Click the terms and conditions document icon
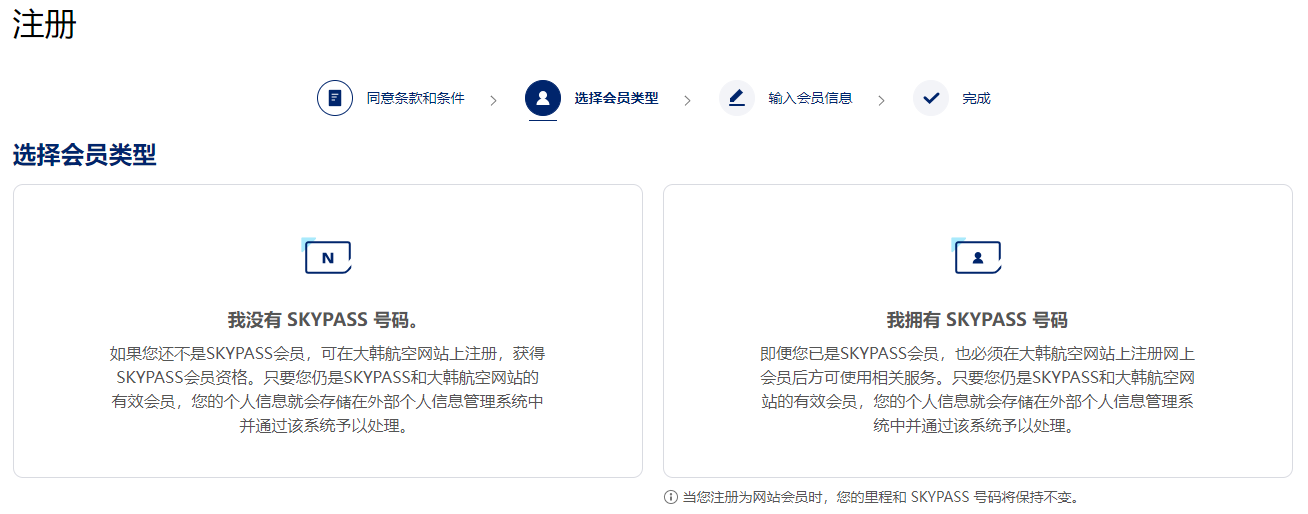This screenshot has height=514, width=1308. tap(335, 98)
